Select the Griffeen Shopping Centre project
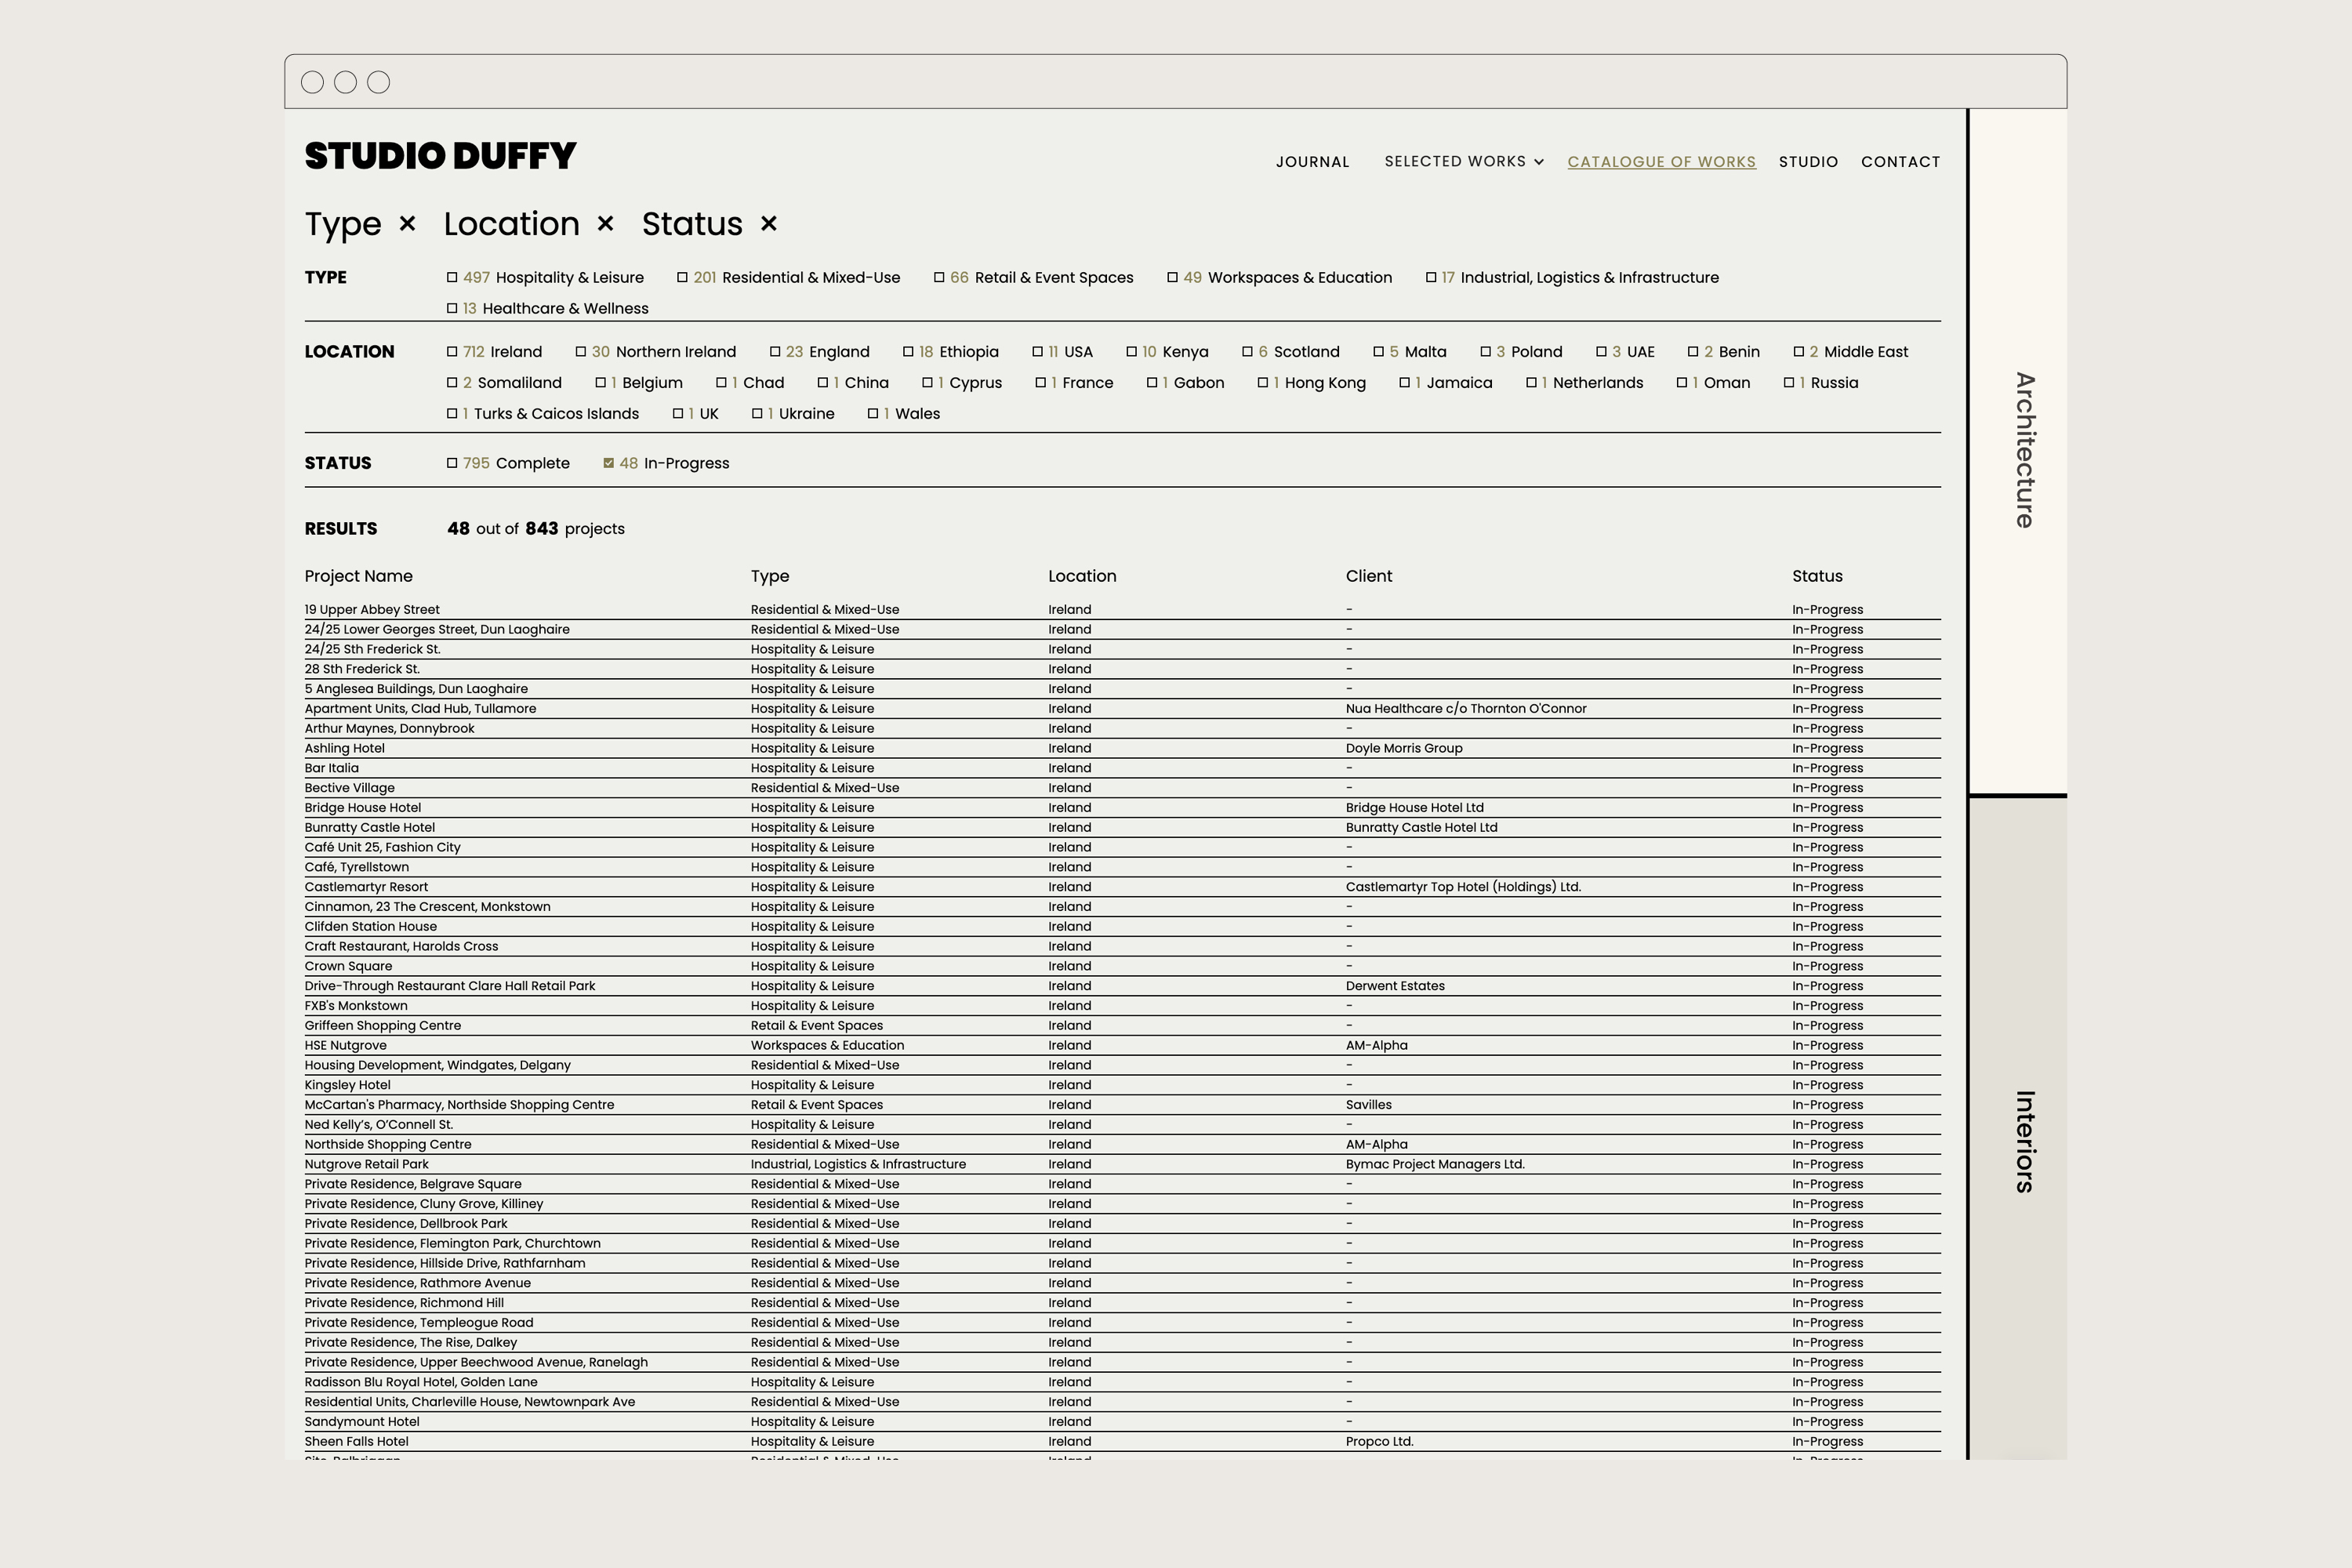This screenshot has height=1568, width=2352. (1122, 1026)
